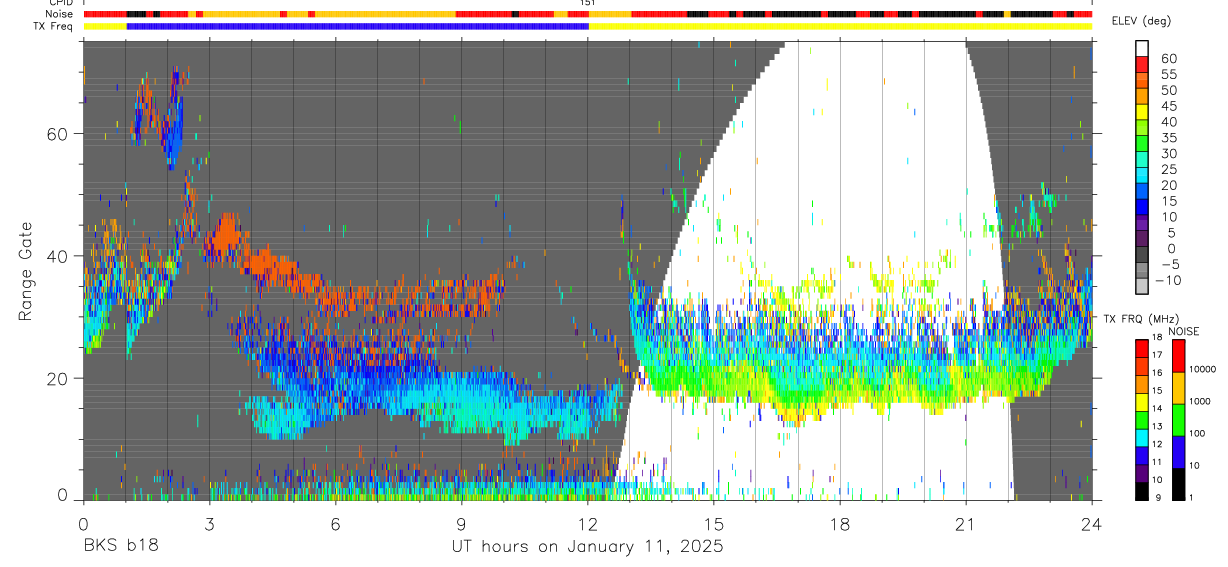Pick the blue swatch in the NOISE legend

point(1177,451)
